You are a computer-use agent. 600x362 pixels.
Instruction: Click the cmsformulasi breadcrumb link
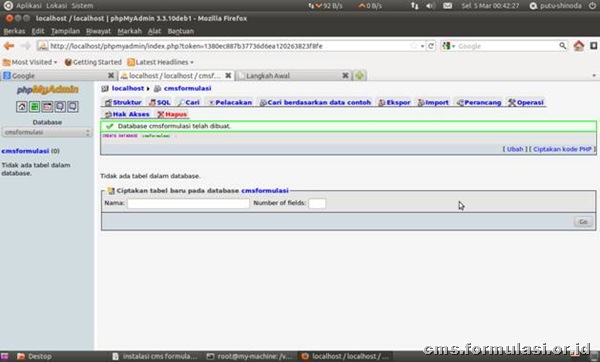188,88
